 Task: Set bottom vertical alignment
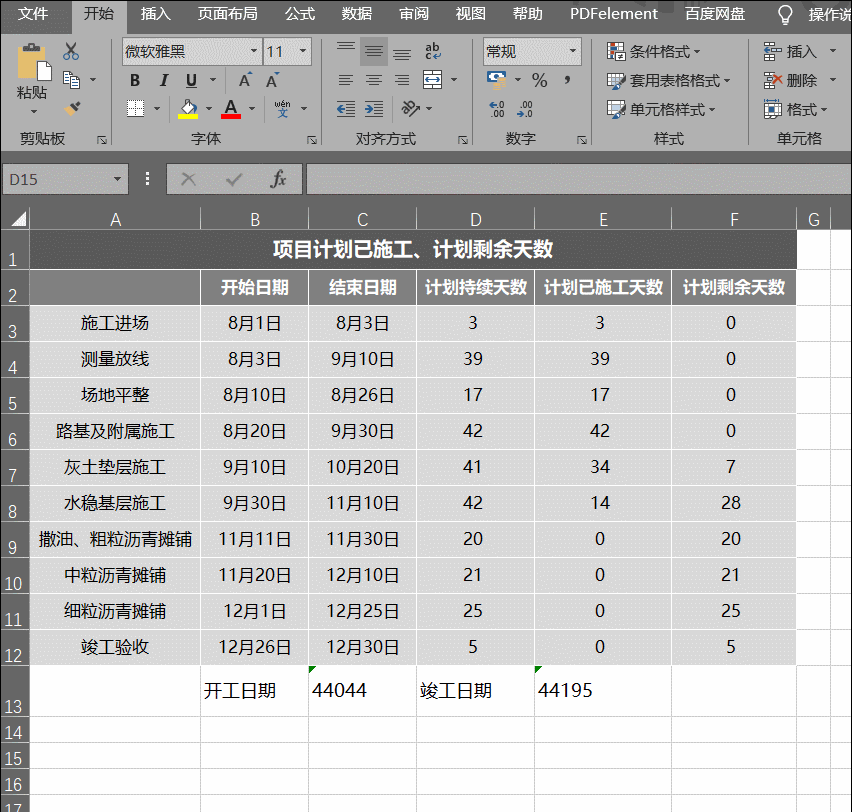pyautogui.click(x=402, y=52)
